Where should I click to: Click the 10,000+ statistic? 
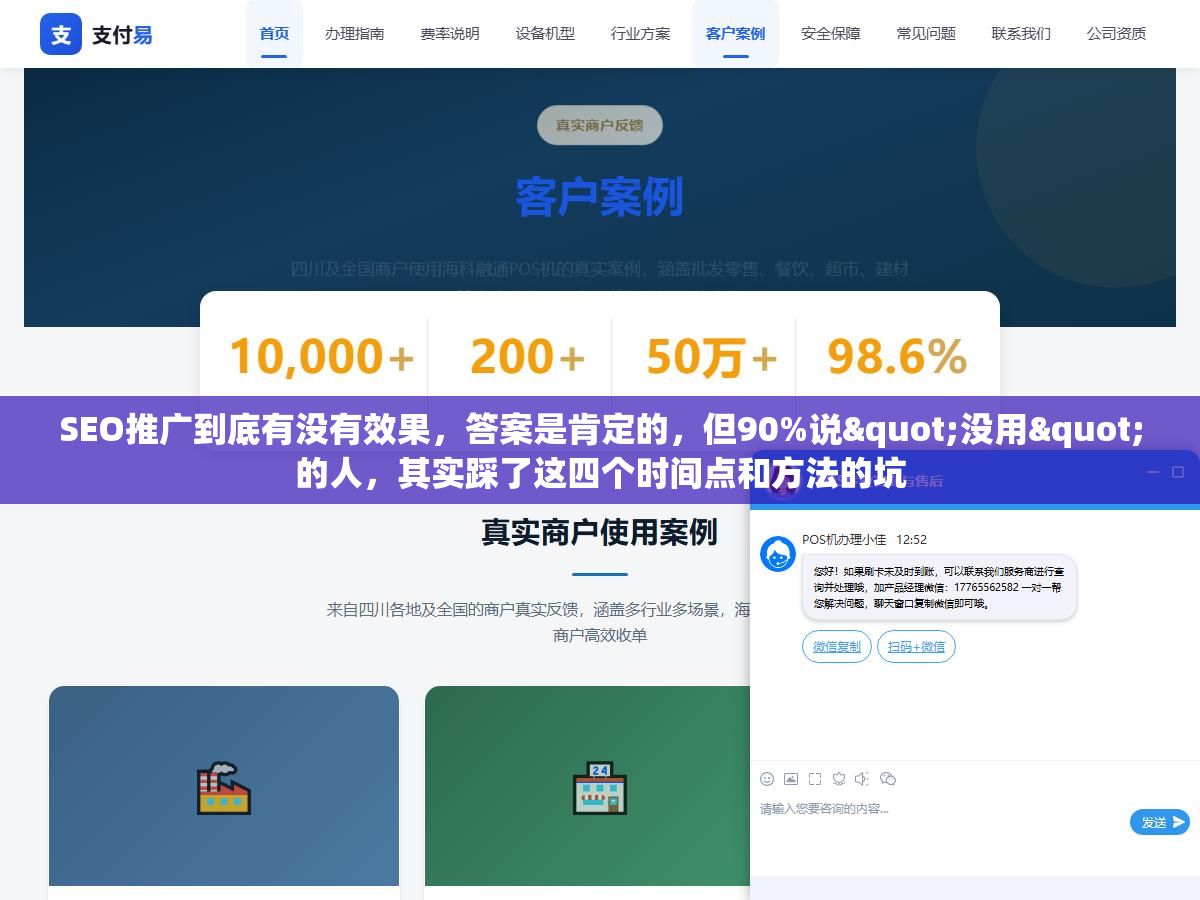322,357
